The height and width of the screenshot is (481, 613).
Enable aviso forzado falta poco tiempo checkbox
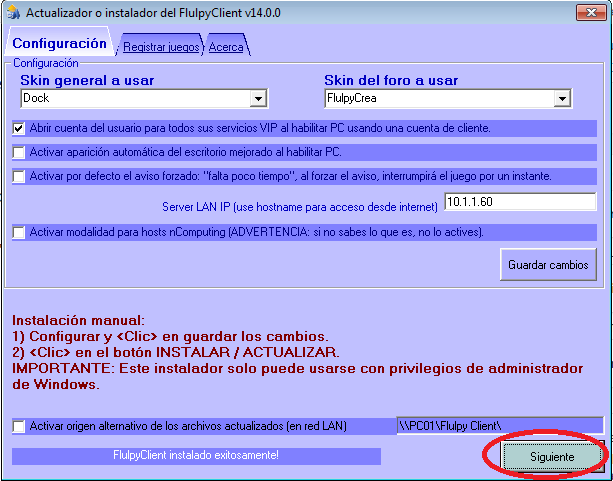[x=18, y=176]
